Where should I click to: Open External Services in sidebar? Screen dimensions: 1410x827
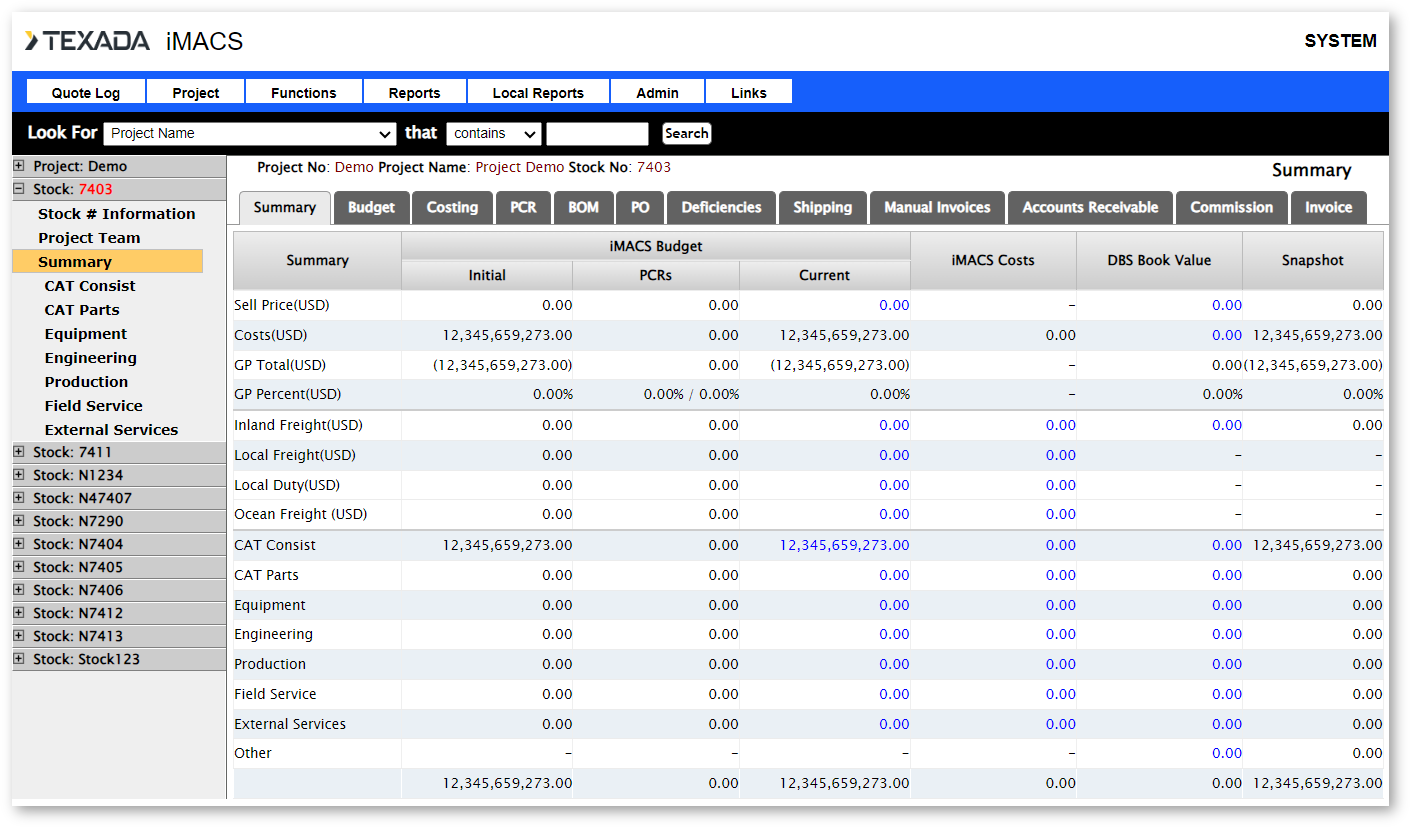point(111,430)
